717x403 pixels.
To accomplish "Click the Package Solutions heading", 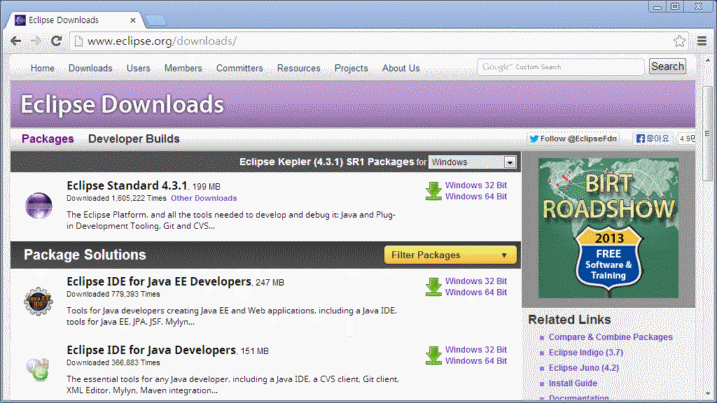I will pyautogui.click(x=85, y=255).
